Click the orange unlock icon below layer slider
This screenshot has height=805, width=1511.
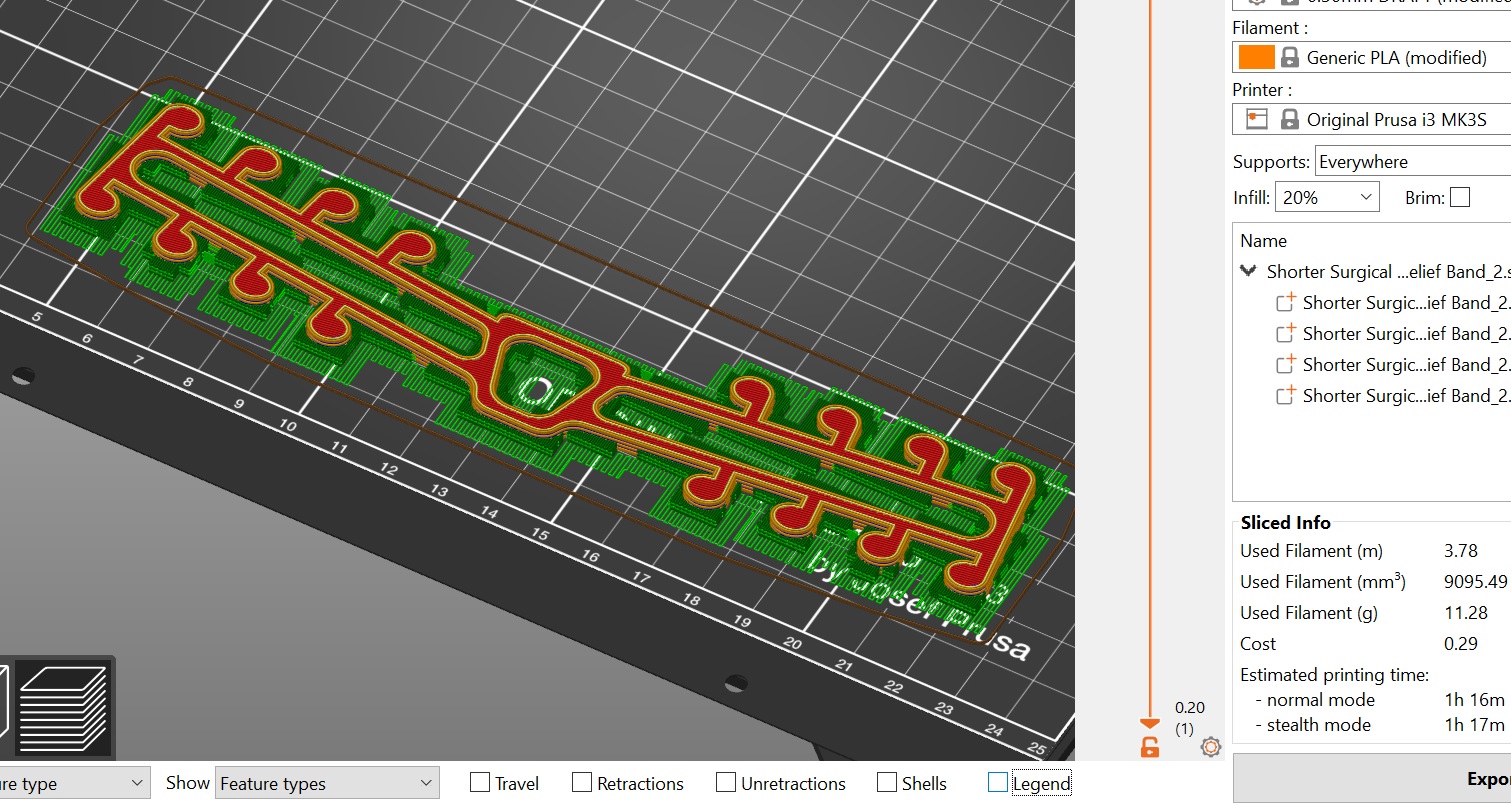point(1150,746)
